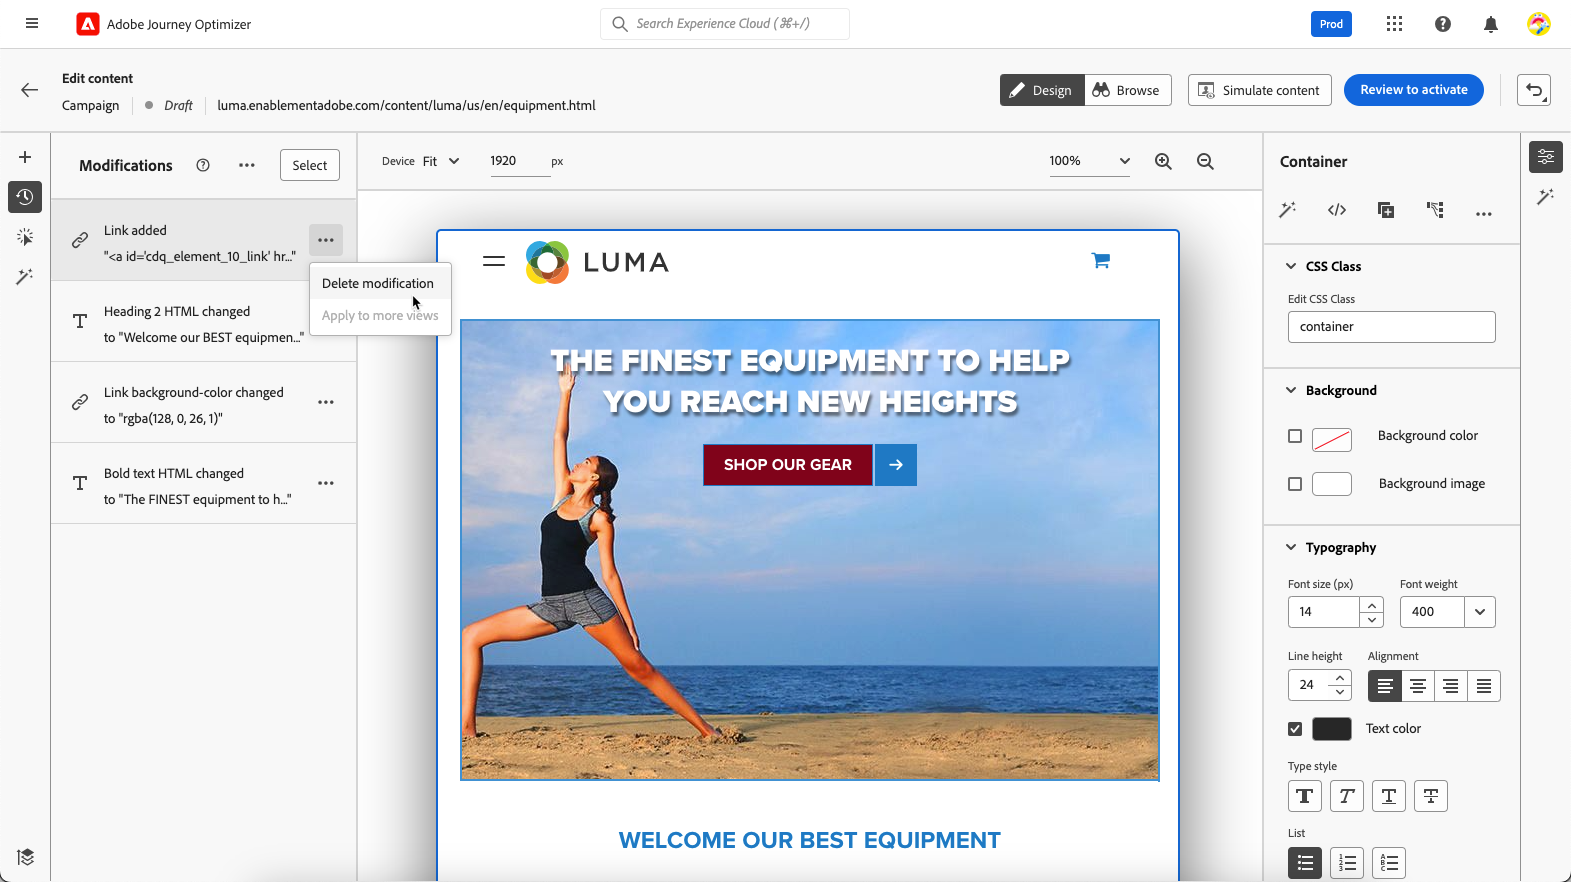Screen dimensions: 1571x882
Task: Click the blue arrow next to Shop Our Gear
Action: tap(896, 465)
